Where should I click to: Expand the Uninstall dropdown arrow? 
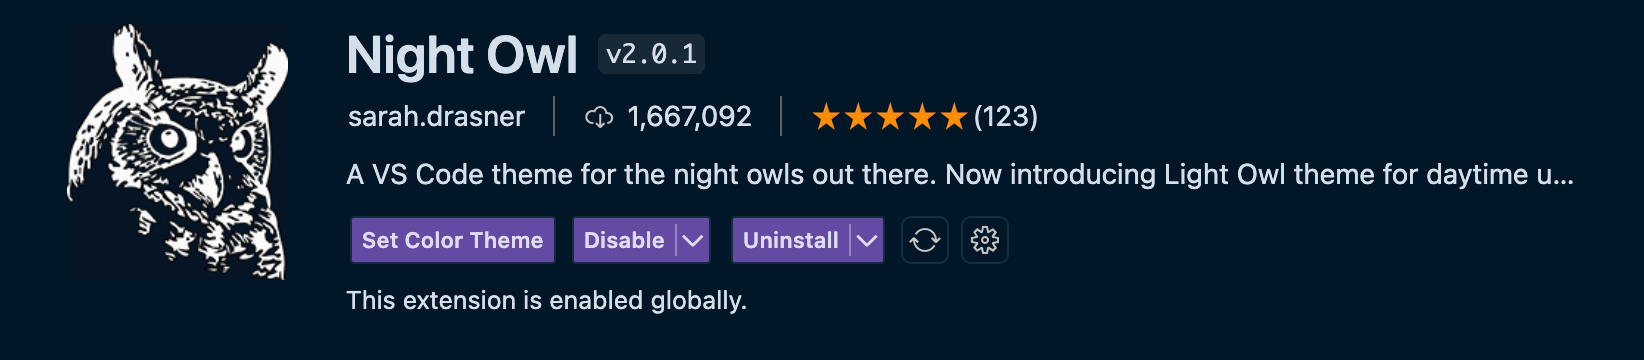tap(867, 240)
